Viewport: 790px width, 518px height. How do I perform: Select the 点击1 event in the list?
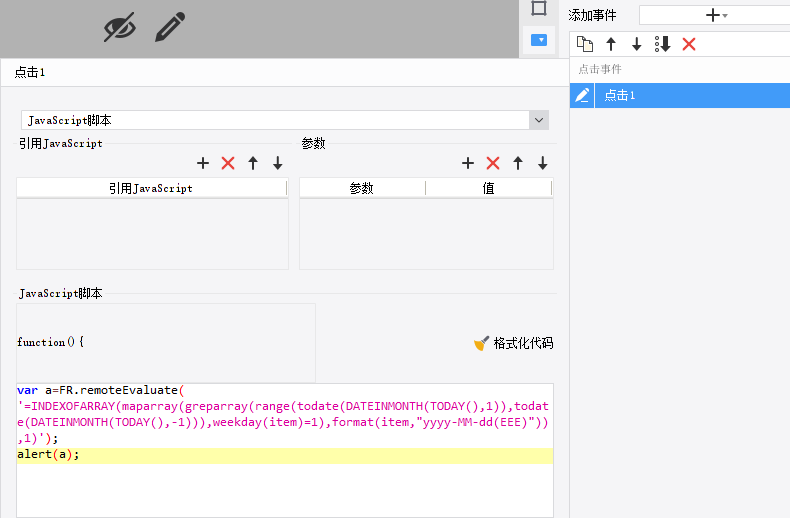(x=692, y=95)
